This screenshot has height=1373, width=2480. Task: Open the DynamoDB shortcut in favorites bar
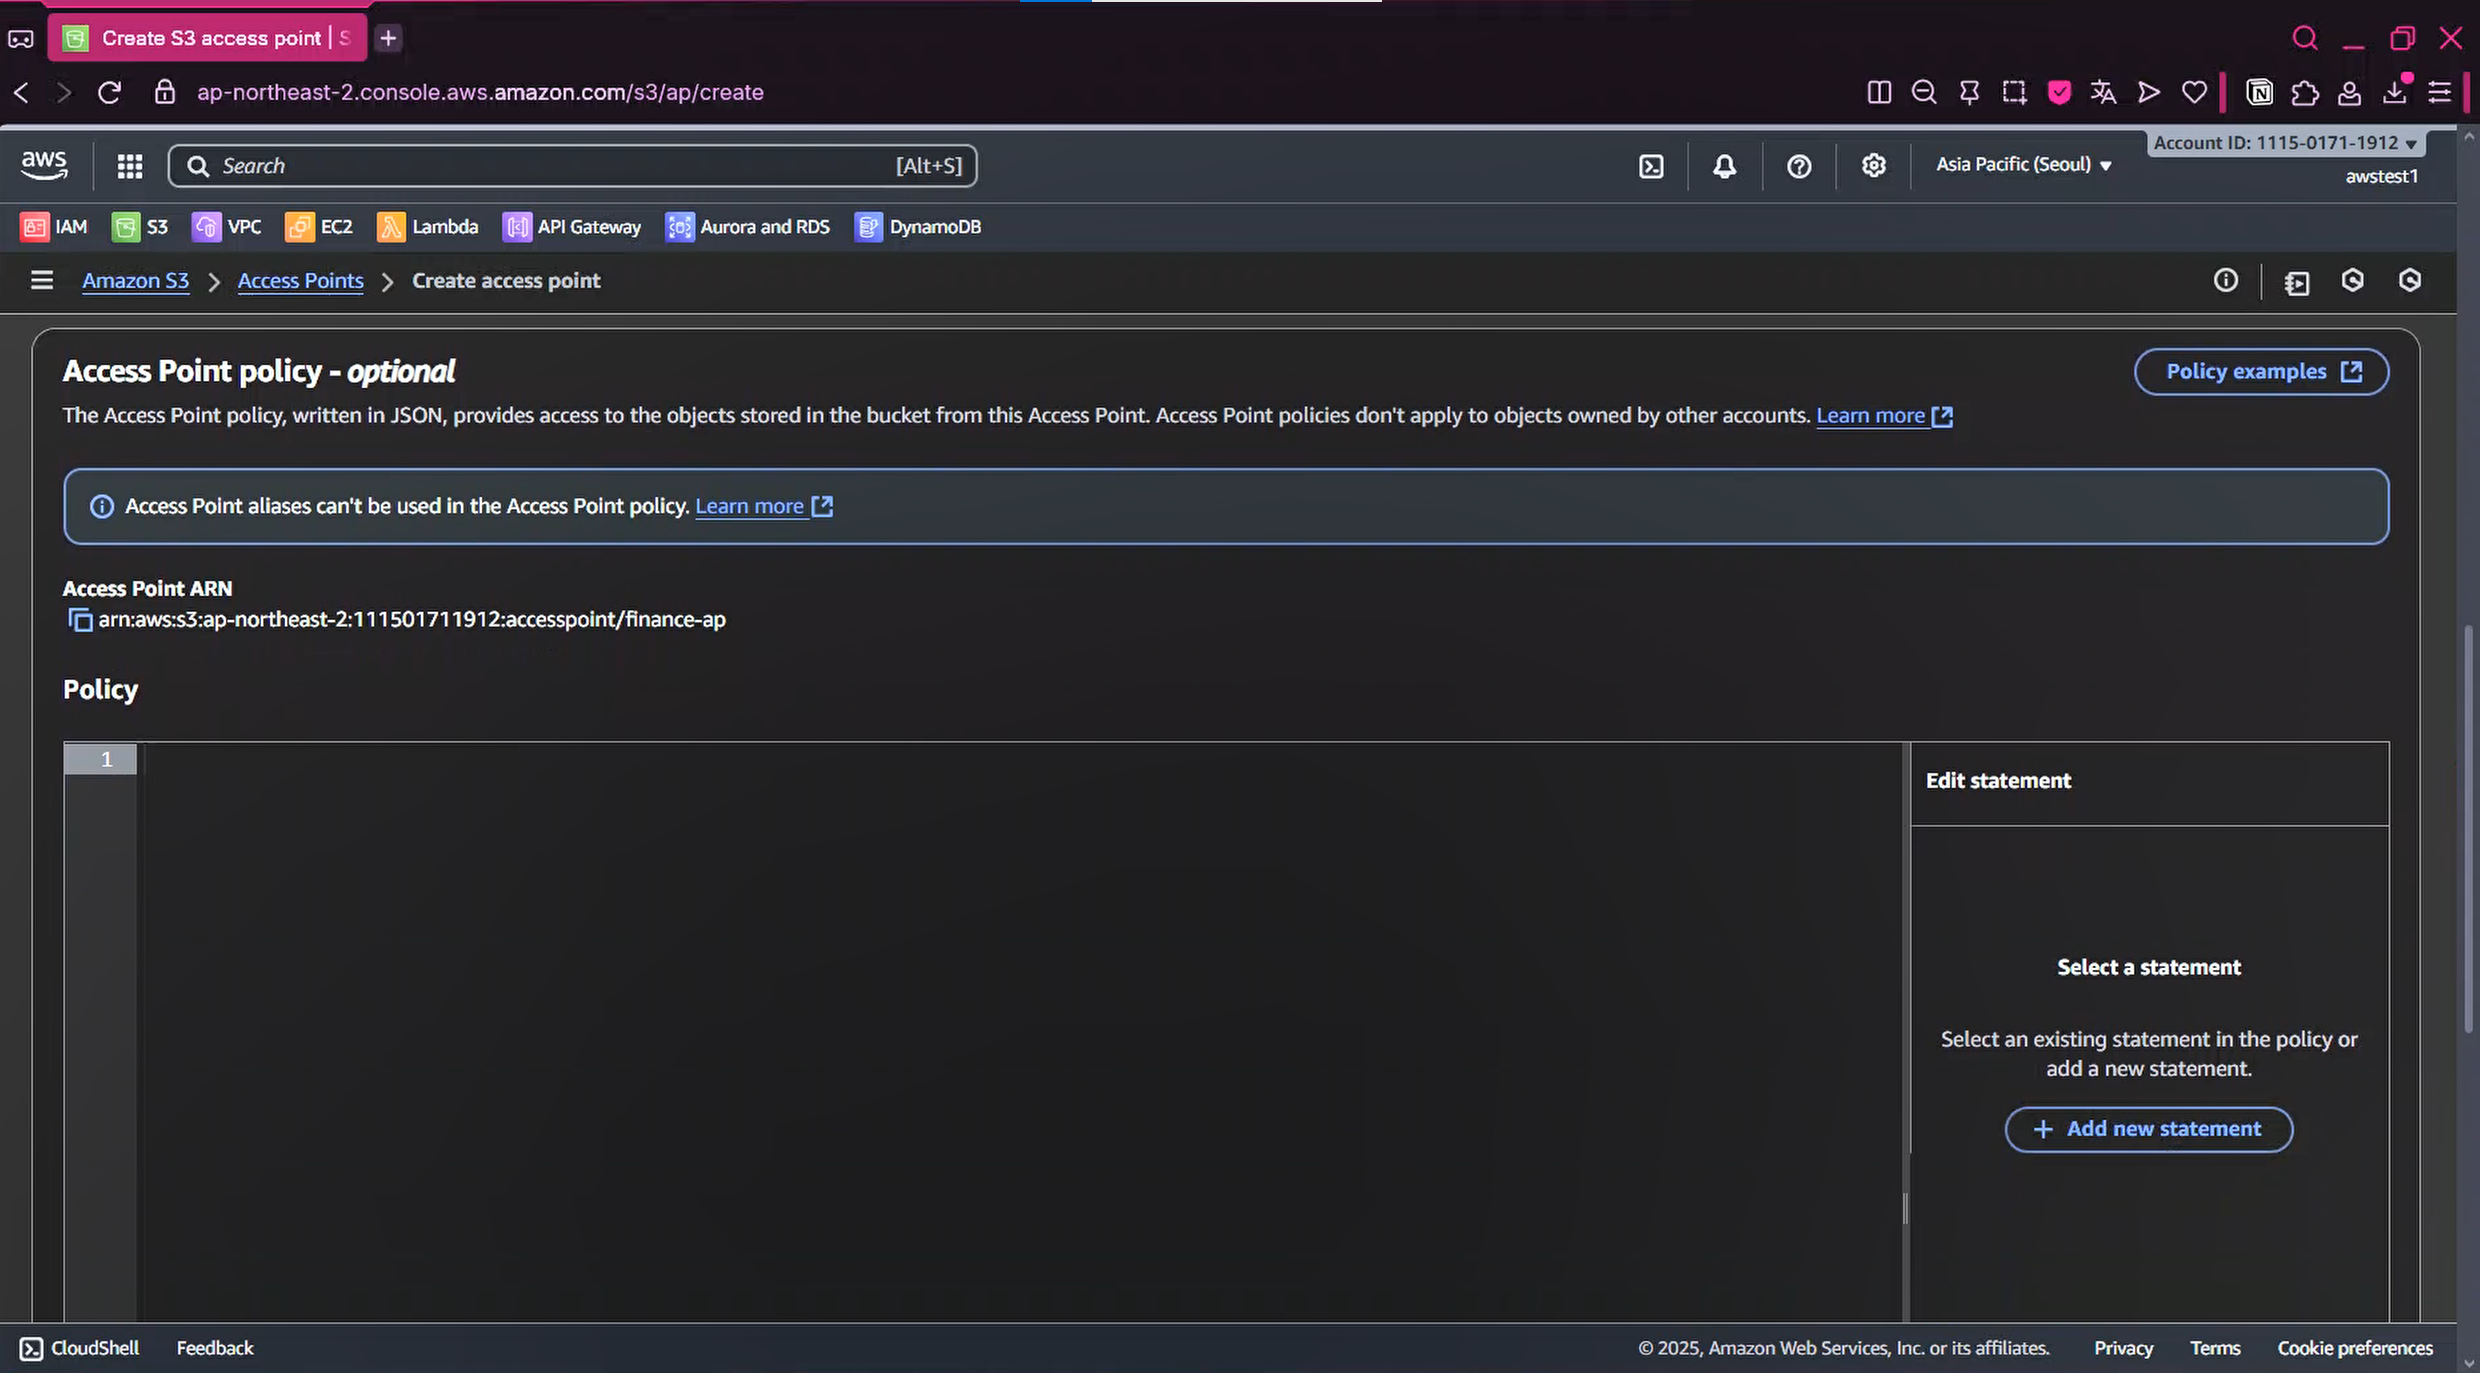[x=918, y=227]
